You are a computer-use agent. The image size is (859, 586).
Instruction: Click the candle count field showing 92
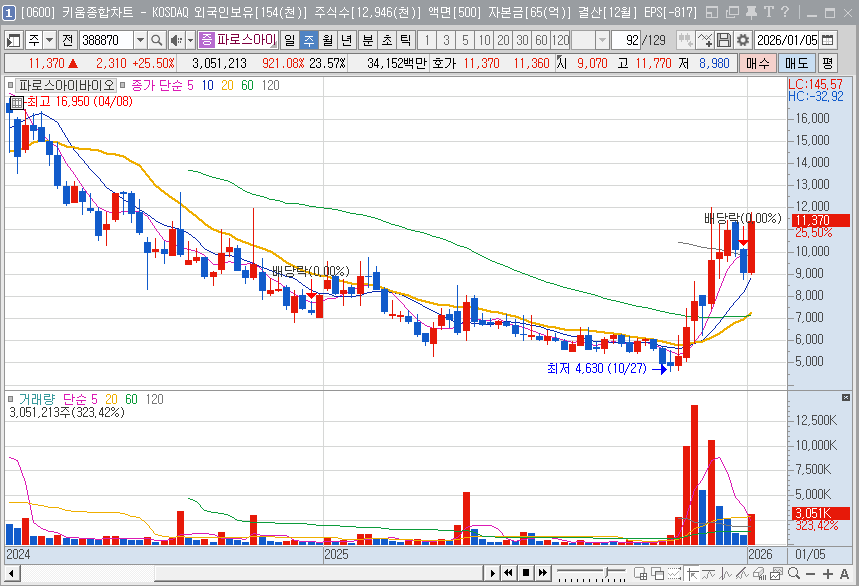[626, 40]
